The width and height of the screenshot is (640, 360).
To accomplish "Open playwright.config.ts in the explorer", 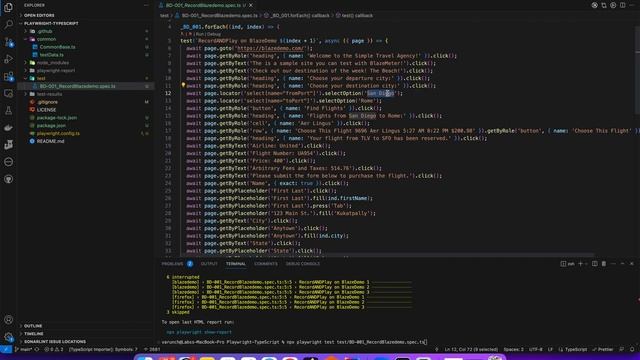I will click(x=58, y=133).
